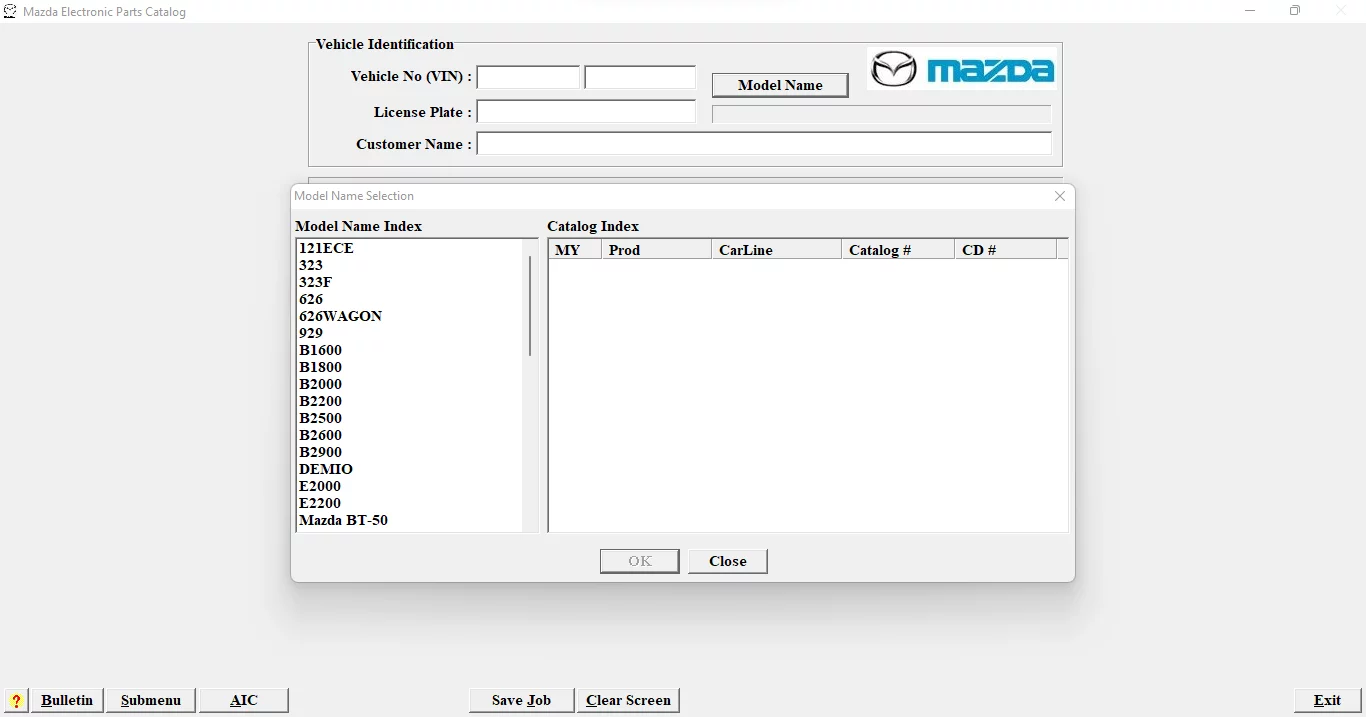Pick B2500 in the model list
The image size is (1366, 717).
321,418
